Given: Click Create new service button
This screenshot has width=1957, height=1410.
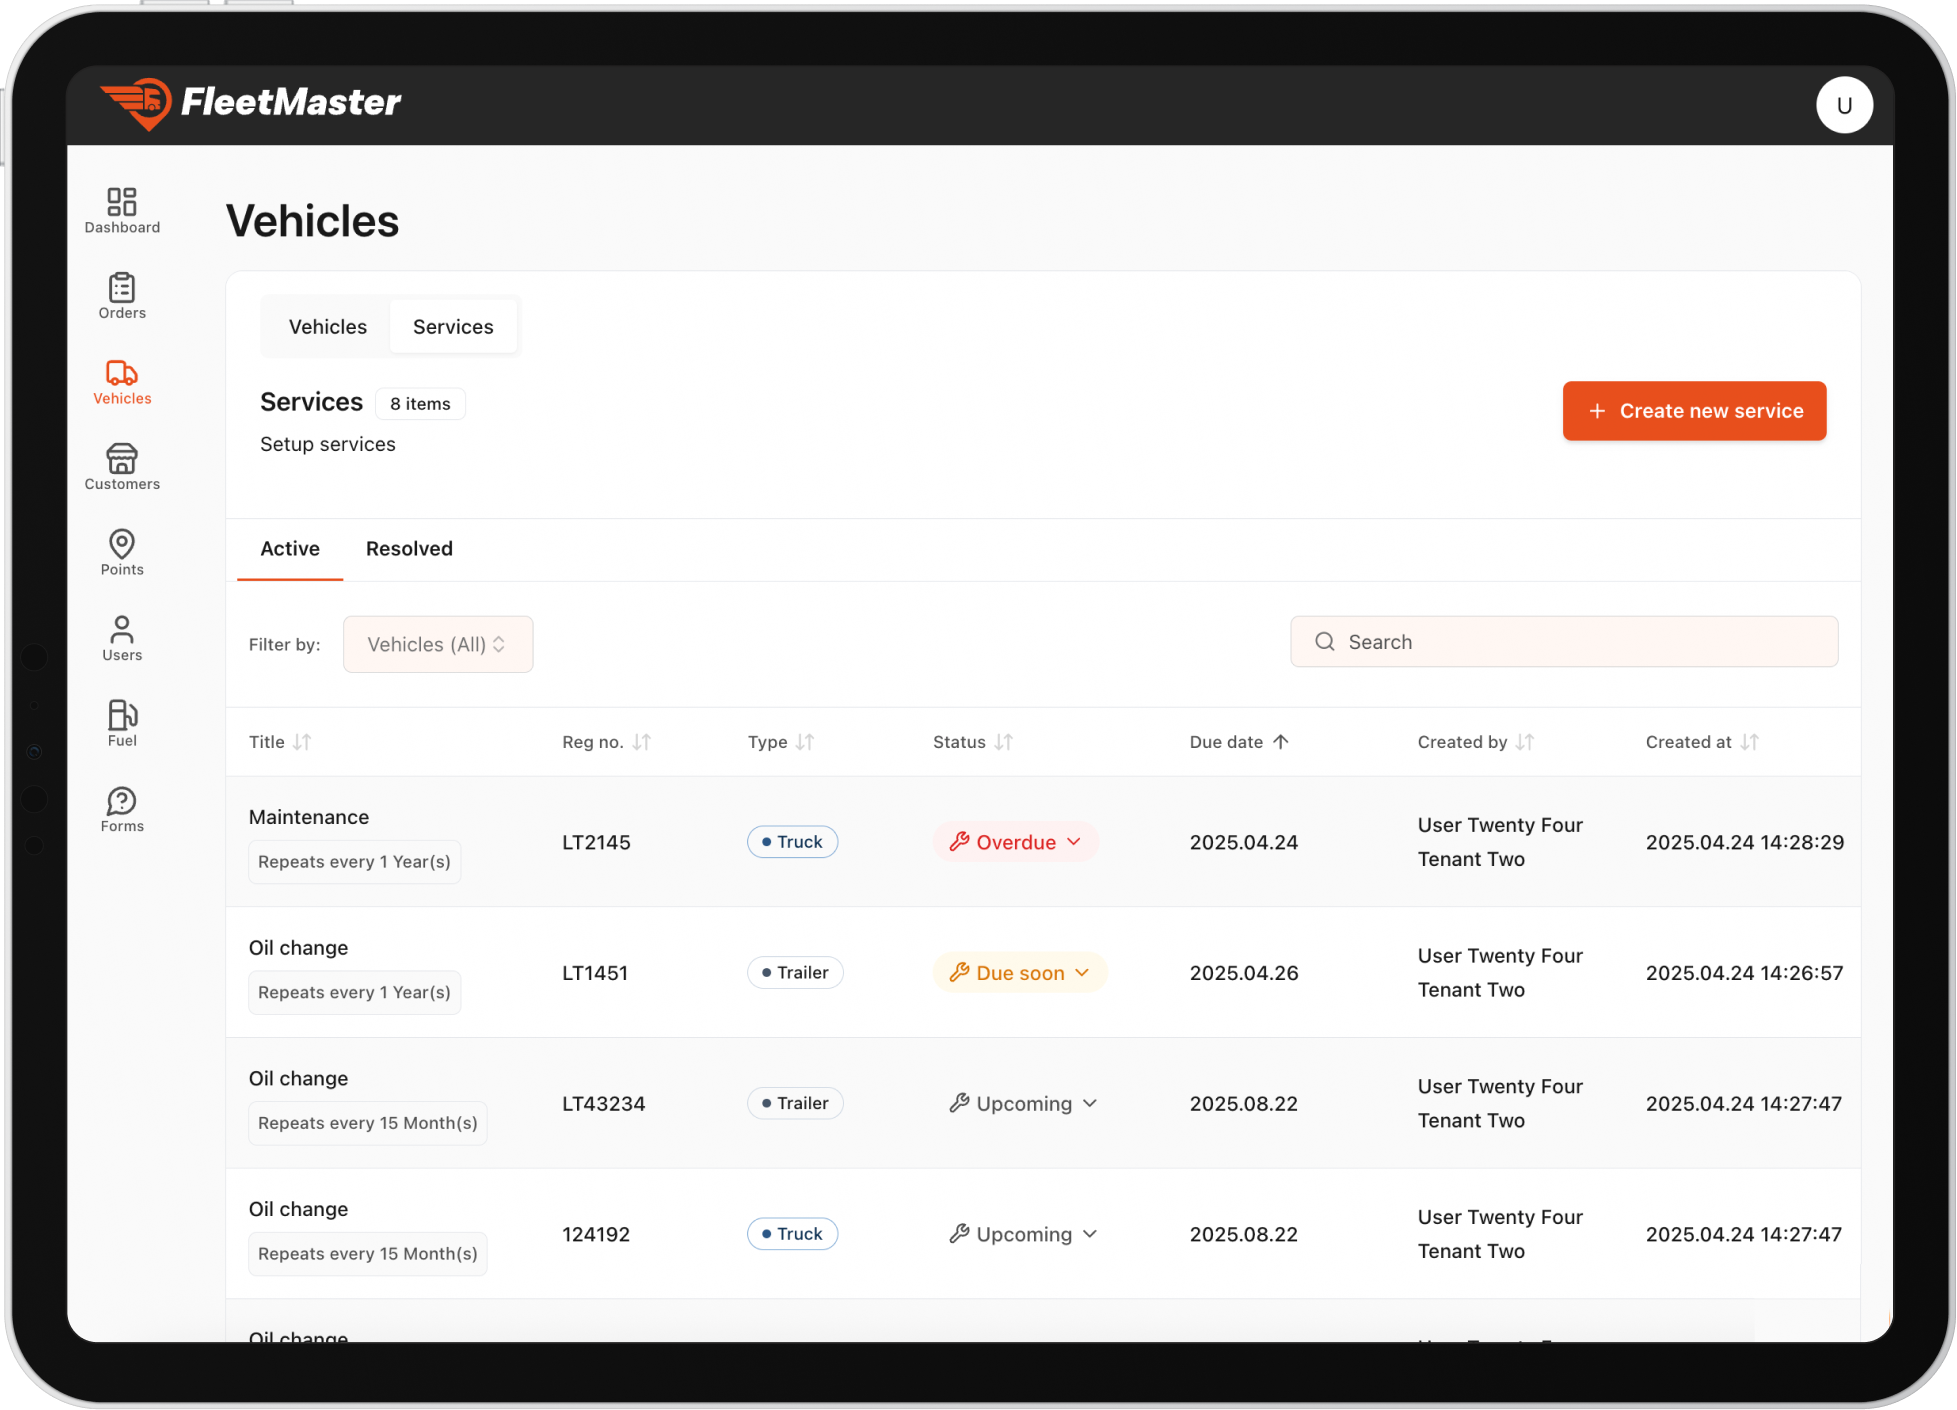Looking at the screenshot, I should 1693,411.
